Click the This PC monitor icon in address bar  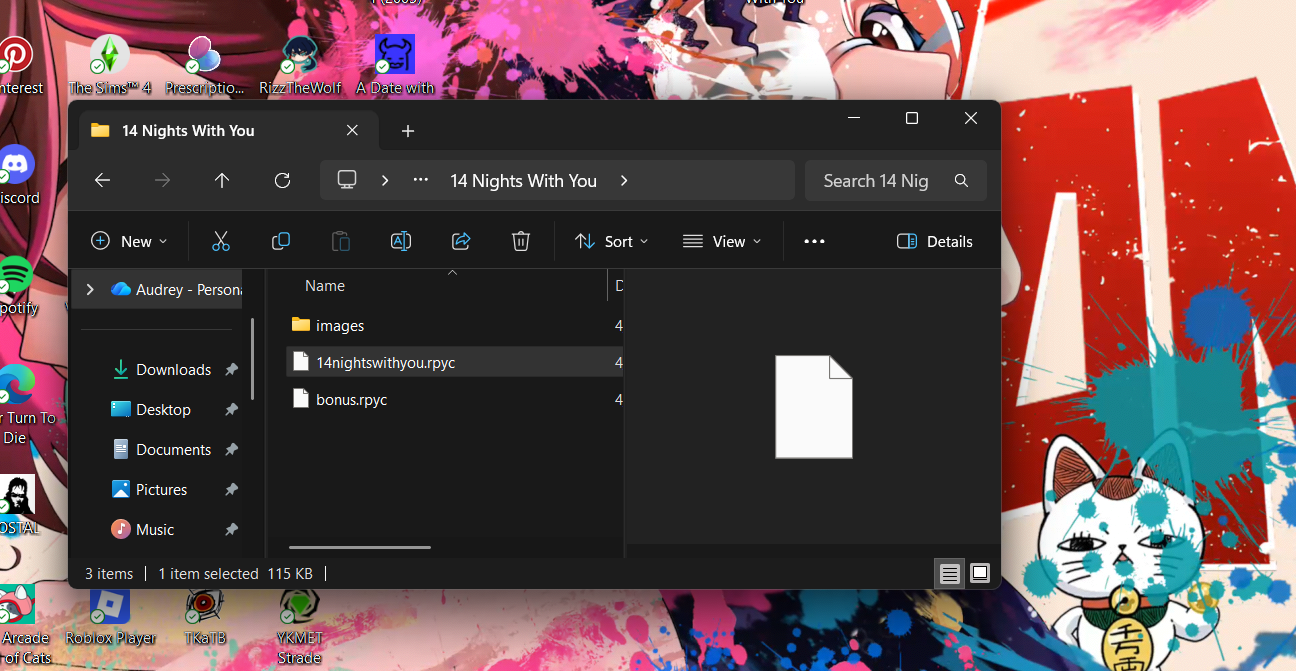347,180
